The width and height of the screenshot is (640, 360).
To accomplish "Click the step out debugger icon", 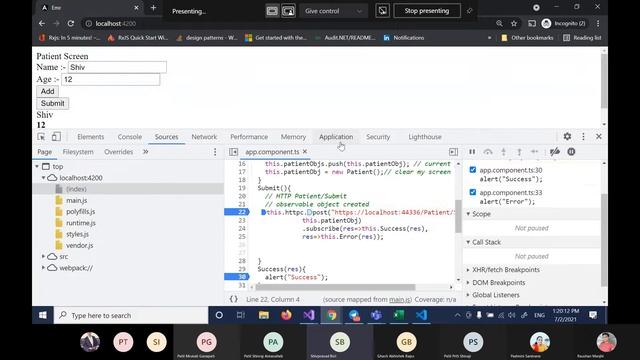I will 519,152.
